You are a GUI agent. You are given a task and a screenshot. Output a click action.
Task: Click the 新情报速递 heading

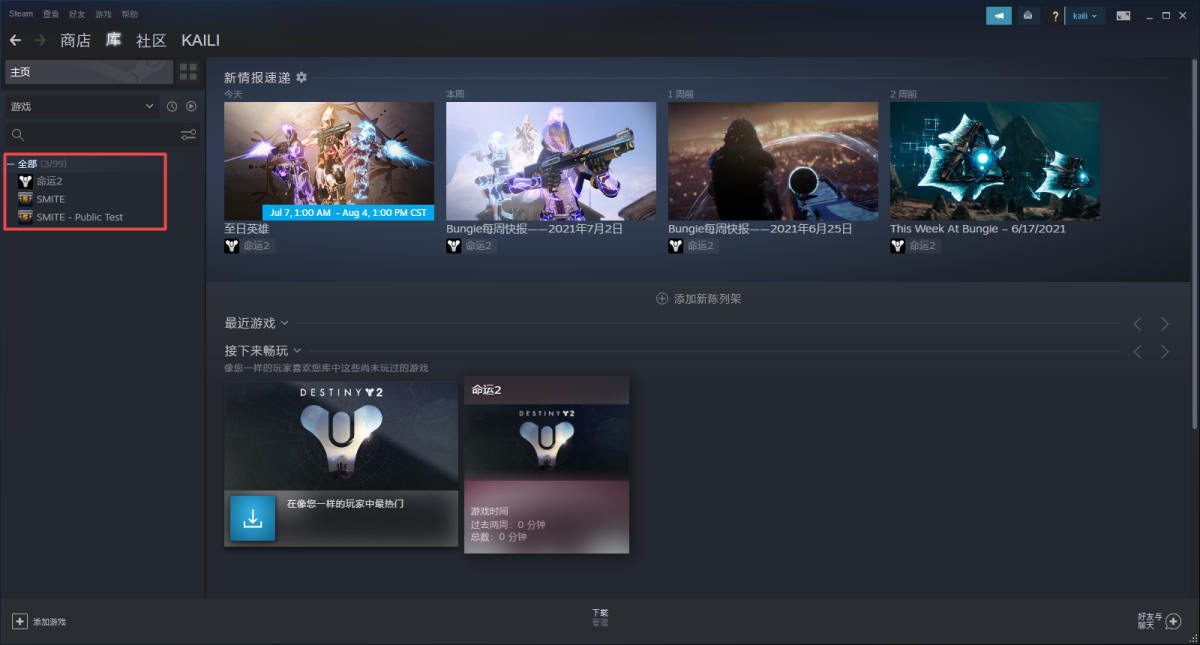[x=257, y=77]
